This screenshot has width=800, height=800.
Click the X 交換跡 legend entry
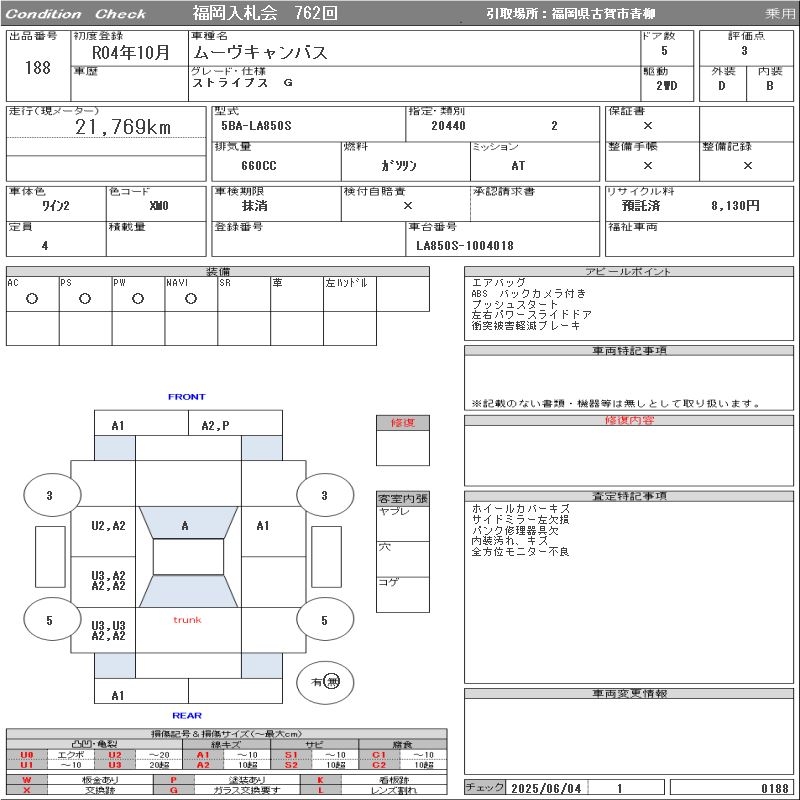pyautogui.click(x=80, y=790)
